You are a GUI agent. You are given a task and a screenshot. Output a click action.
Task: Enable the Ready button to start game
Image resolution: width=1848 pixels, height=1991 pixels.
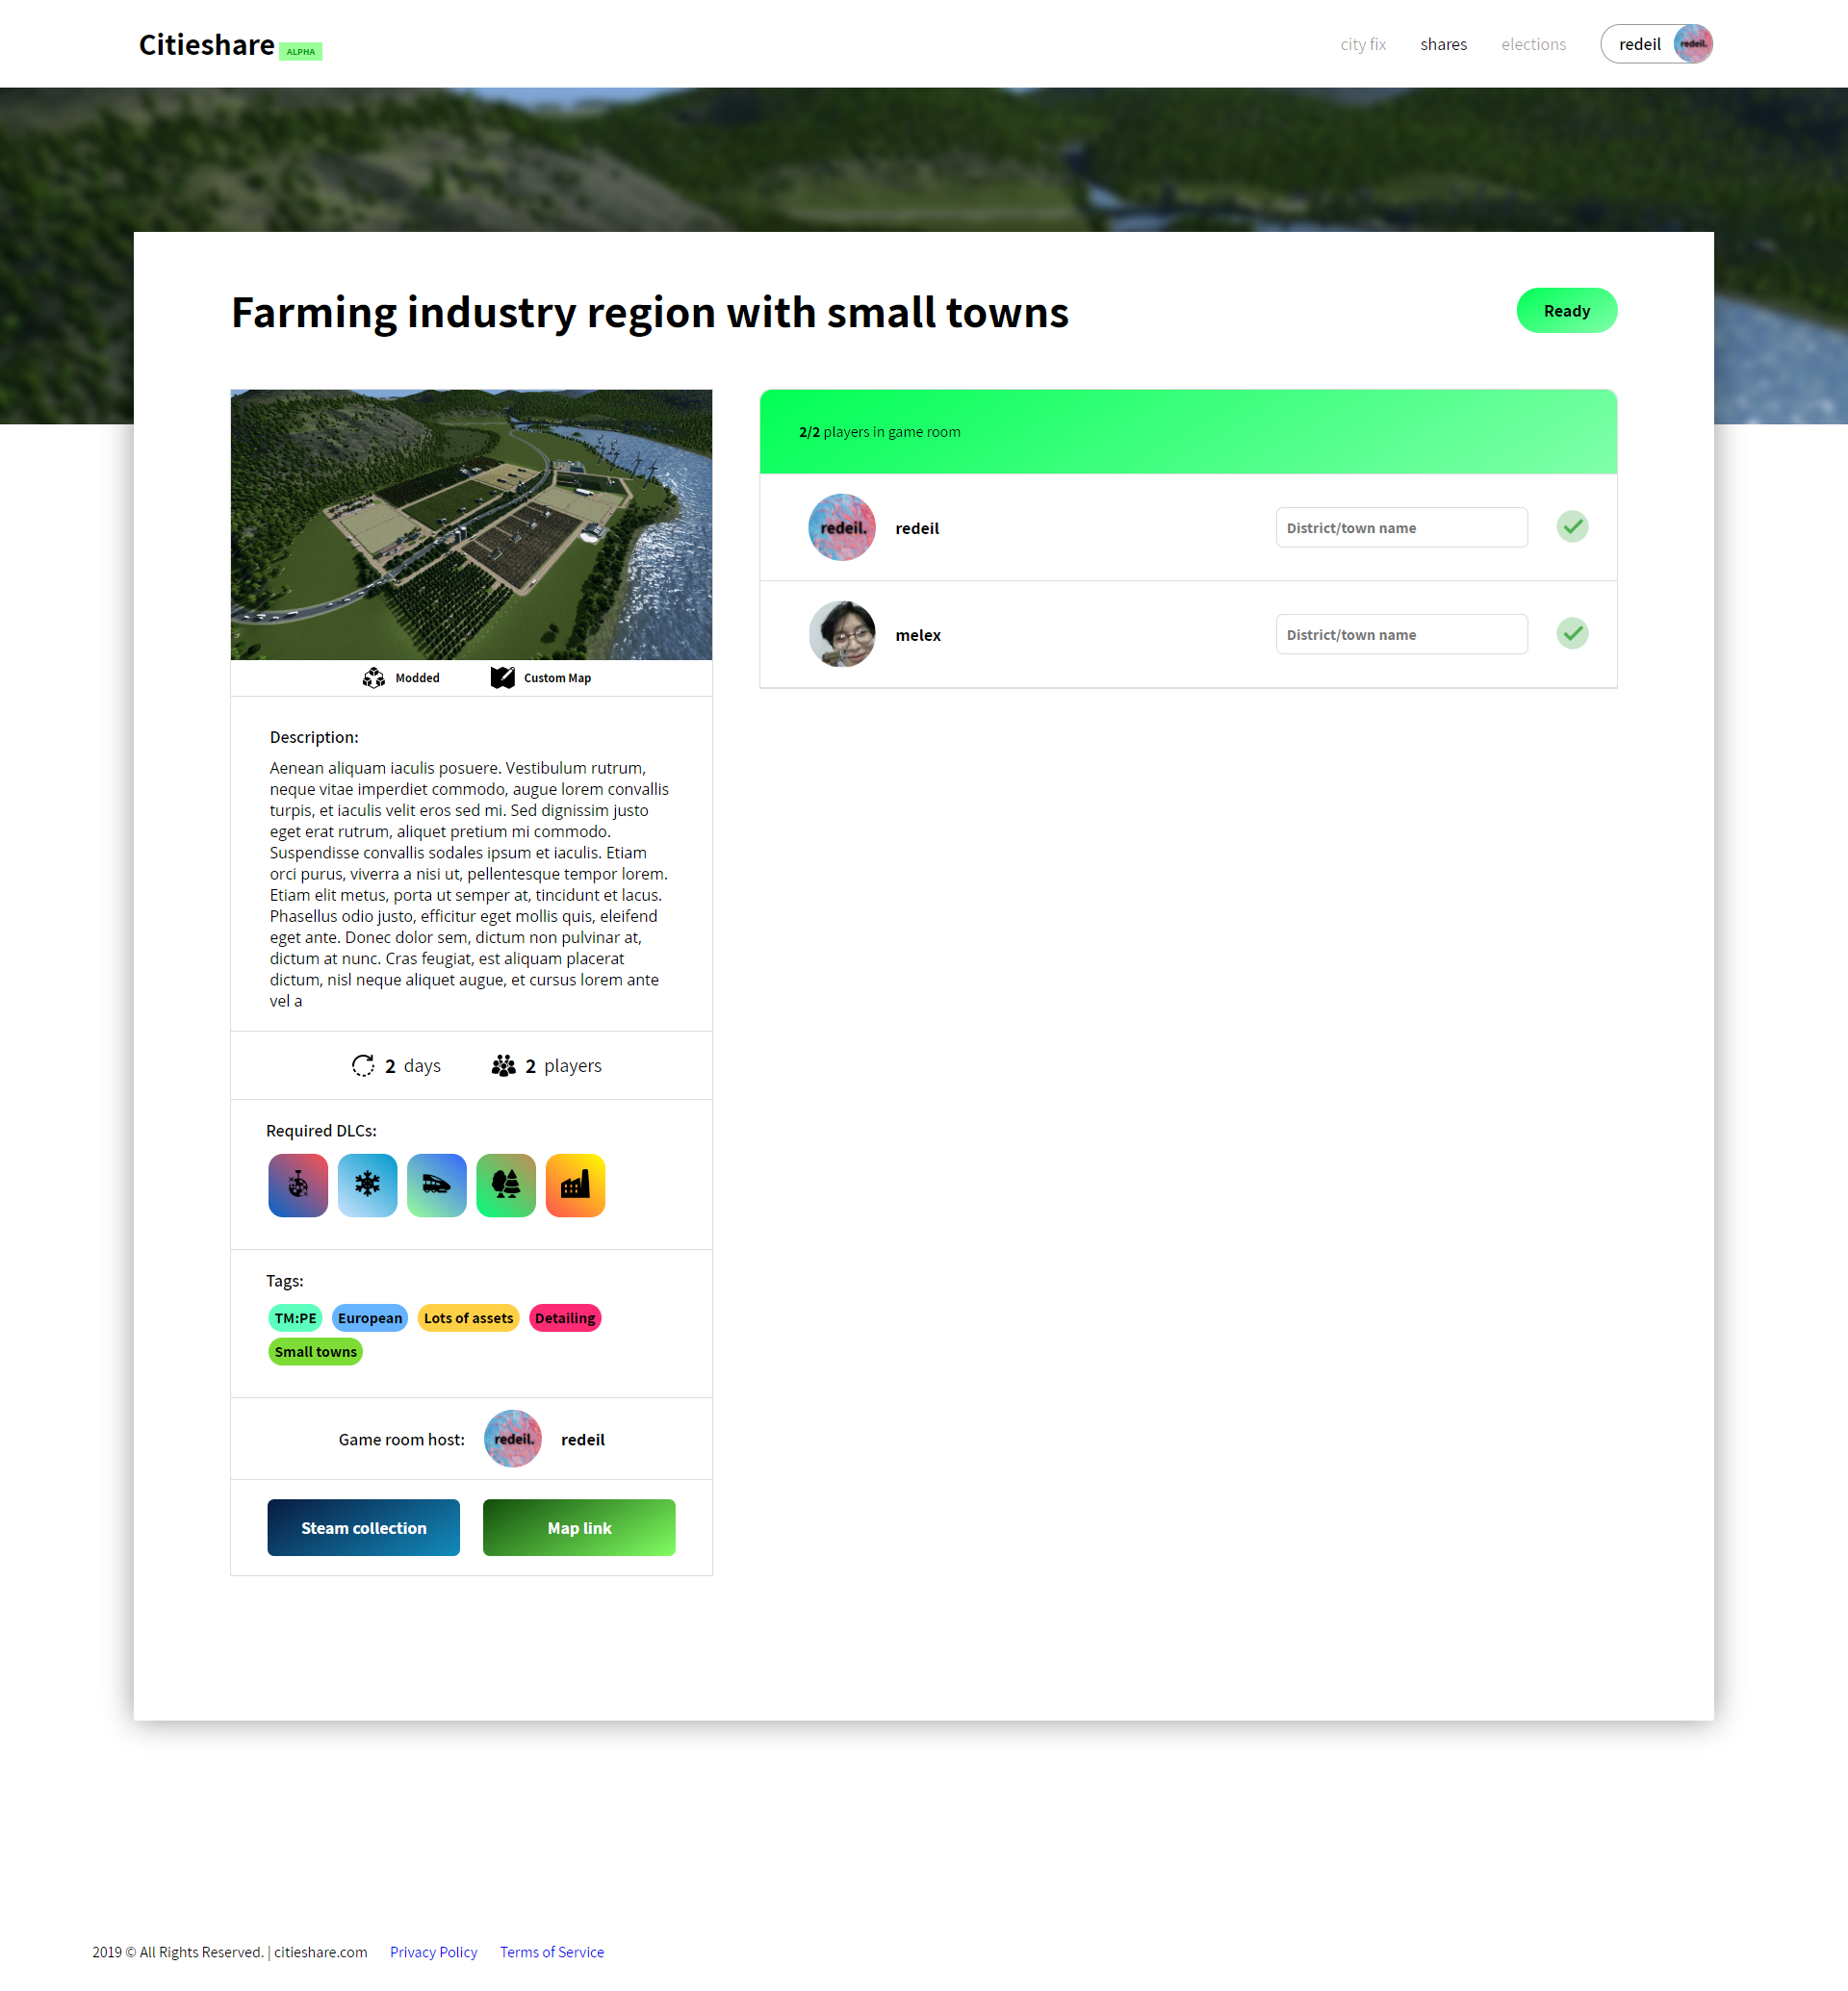tap(1567, 309)
